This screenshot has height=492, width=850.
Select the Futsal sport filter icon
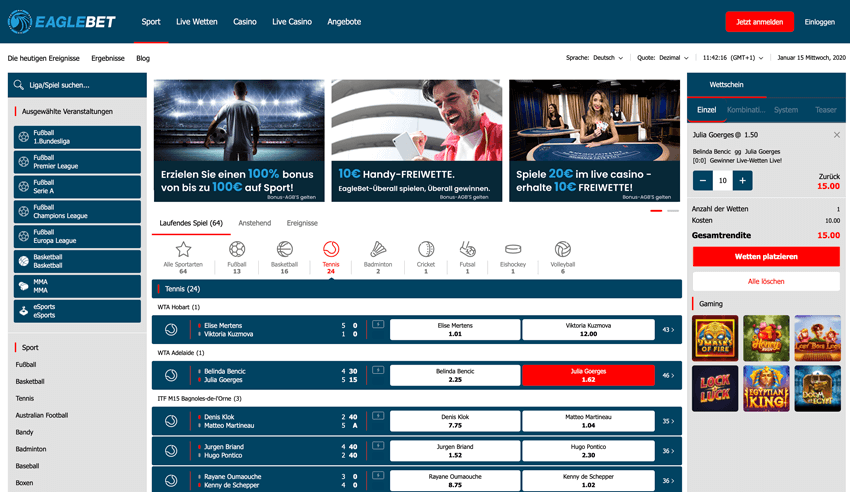pyautogui.click(x=467, y=249)
